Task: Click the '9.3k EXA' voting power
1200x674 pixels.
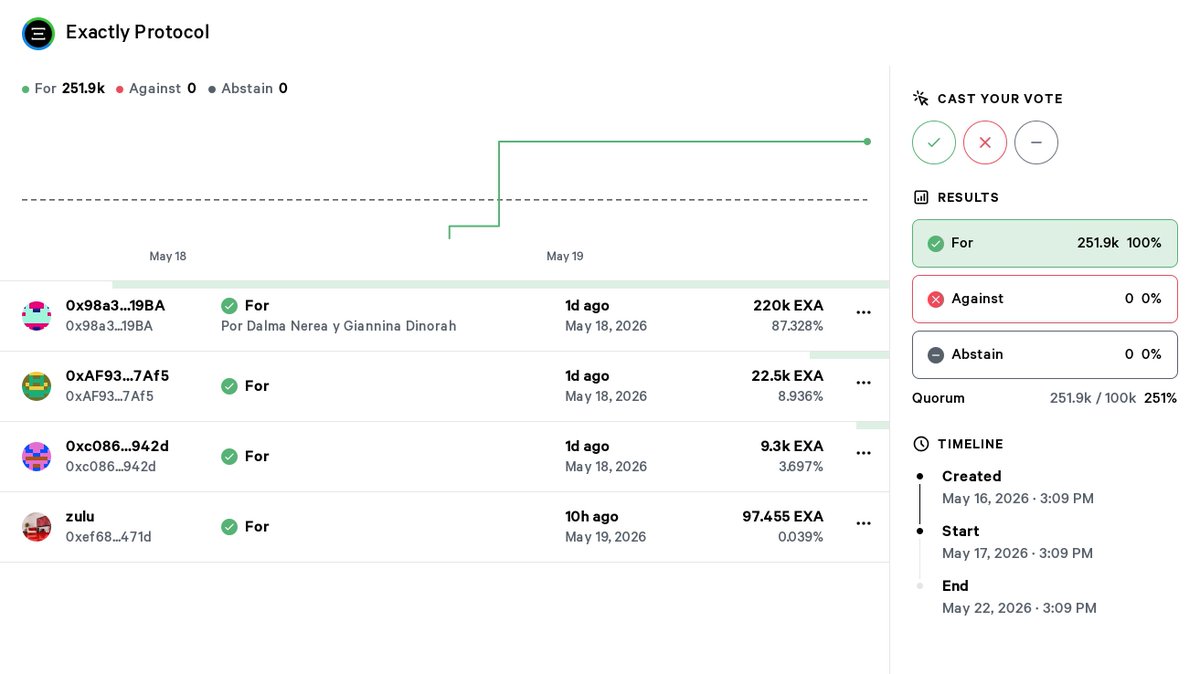Action: (x=792, y=446)
